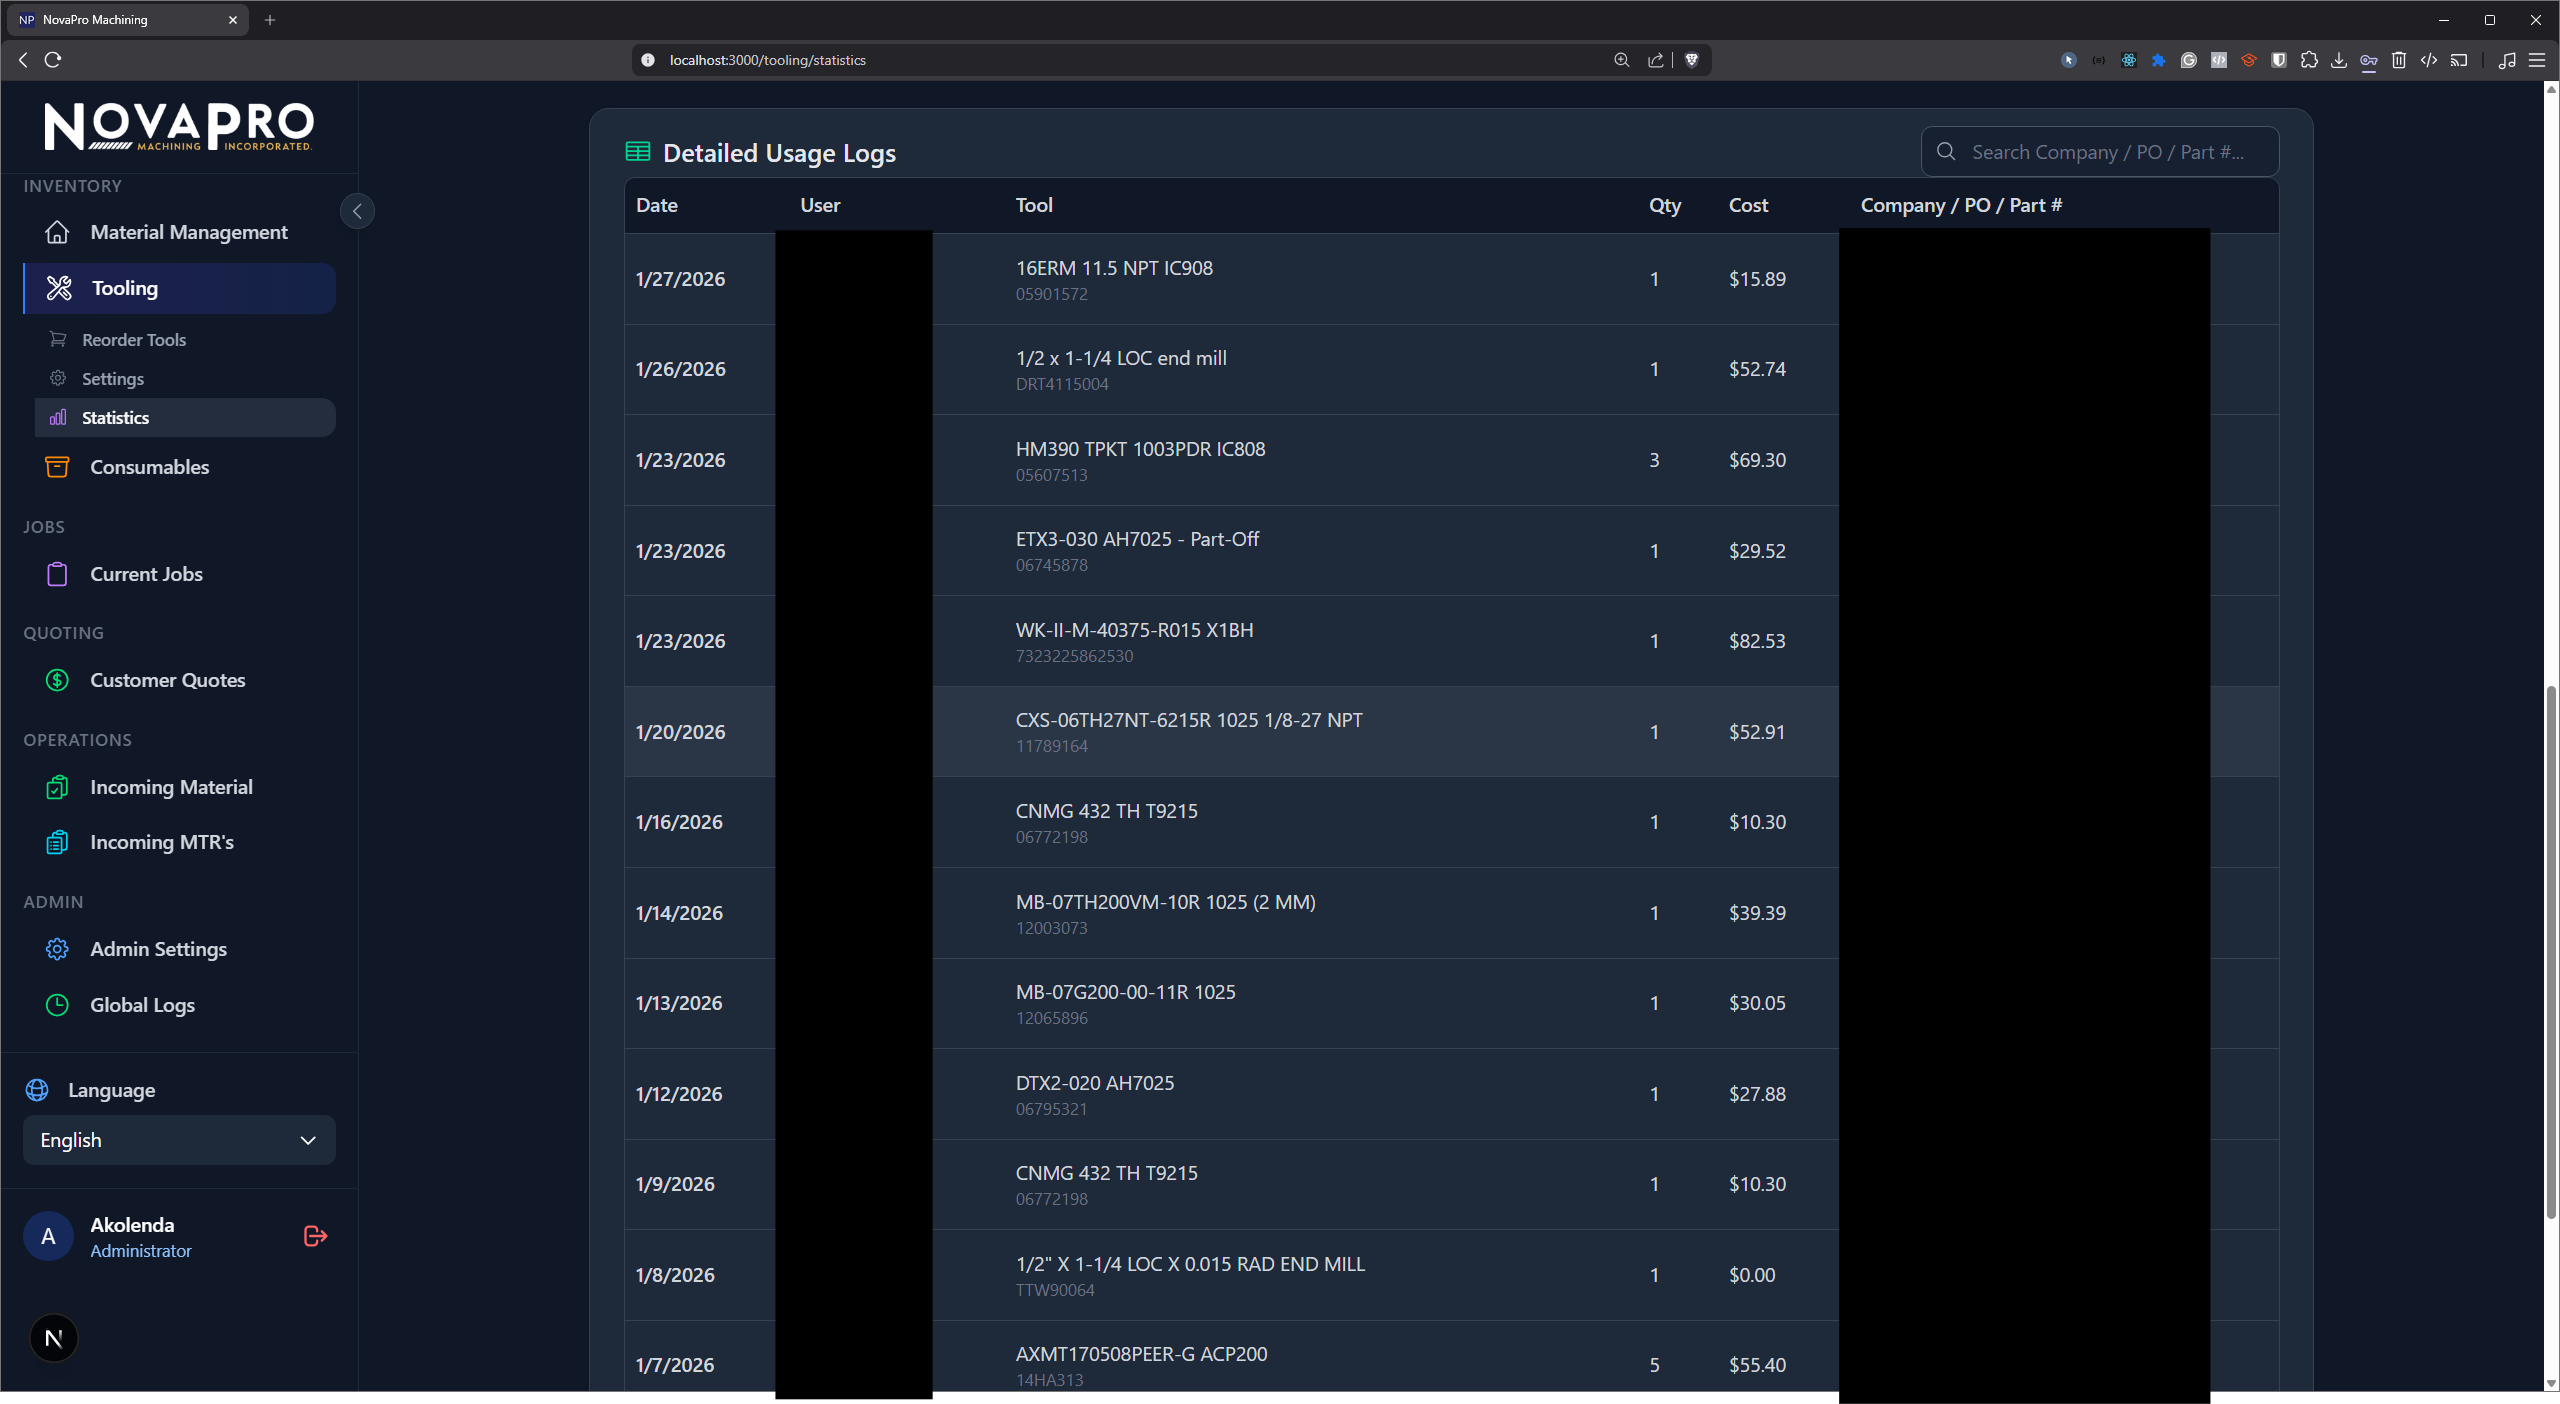Screen dimensions: 2560x1404
Task: Click the Admin Settings gear icon
Action: [57, 949]
